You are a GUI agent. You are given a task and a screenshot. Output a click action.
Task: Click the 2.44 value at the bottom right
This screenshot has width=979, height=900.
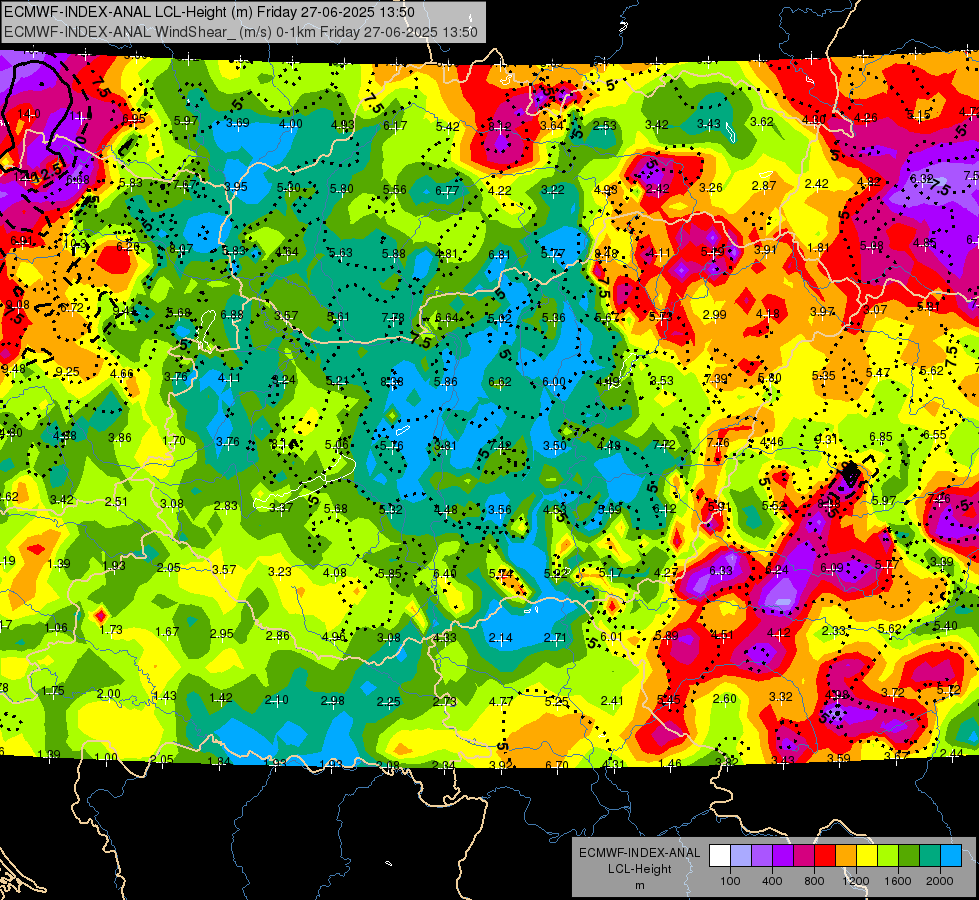click(951, 753)
